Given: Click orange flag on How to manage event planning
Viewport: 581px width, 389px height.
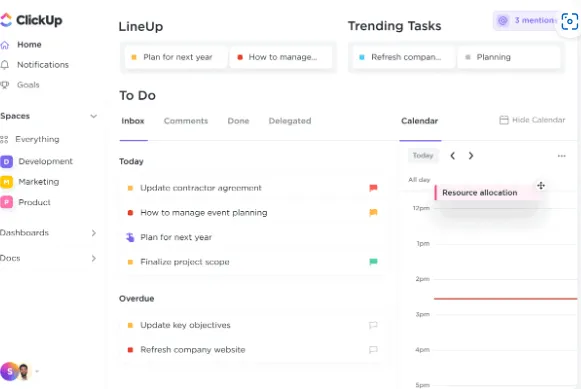Looking at the screenshot, I should point(373,212).
